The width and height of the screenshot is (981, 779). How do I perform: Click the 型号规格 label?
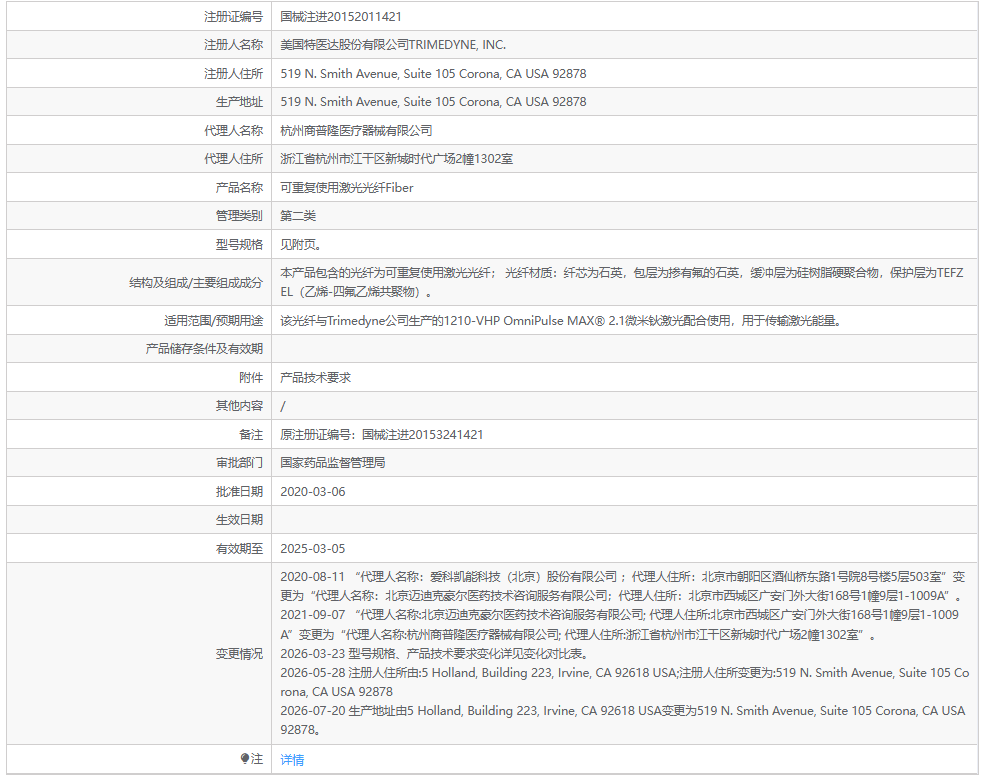click(x=240, y=245)
